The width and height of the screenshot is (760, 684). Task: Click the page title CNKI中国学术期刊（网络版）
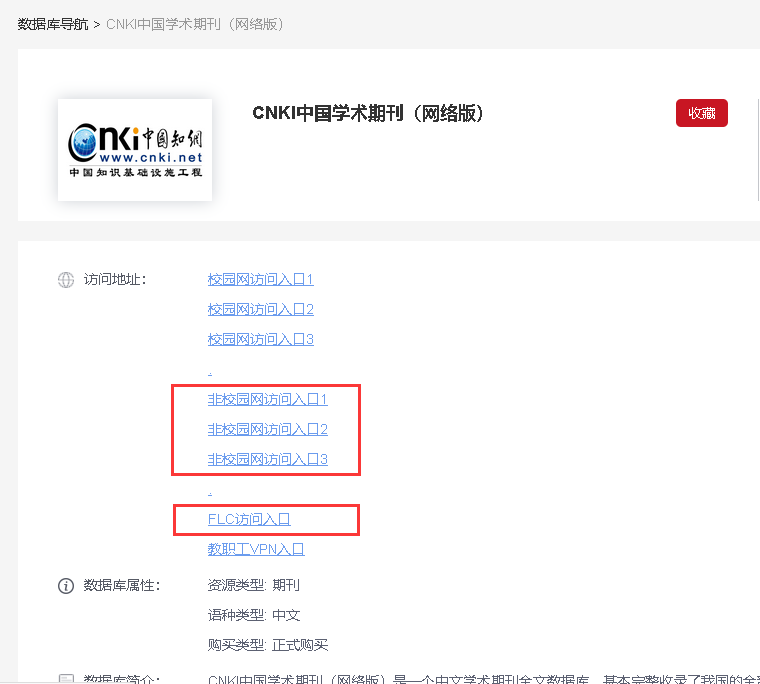(x=368, y=113)
